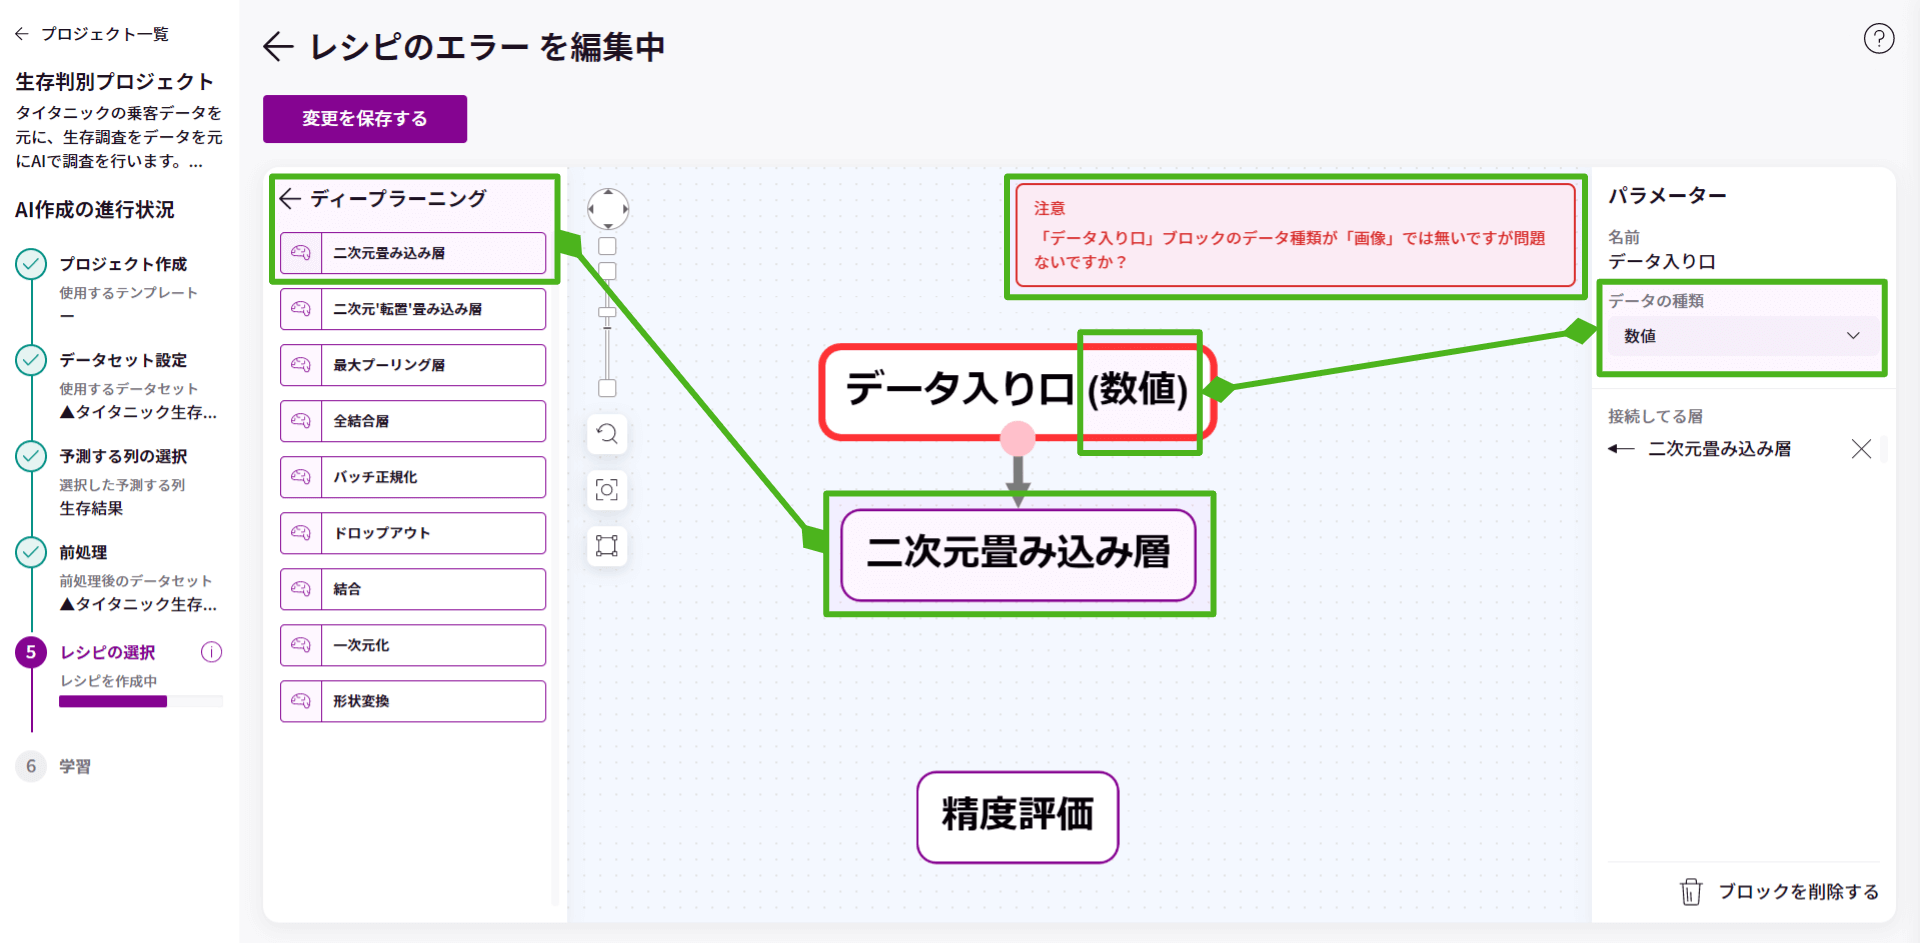Select the 二次元畳み込み層 block in the palette

[413, 253]
